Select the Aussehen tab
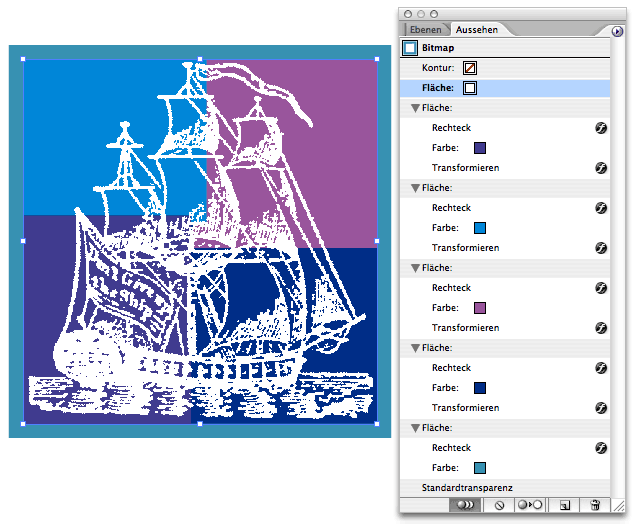Image resolution: width=636 pixels, height=524 pixels. 477,30
